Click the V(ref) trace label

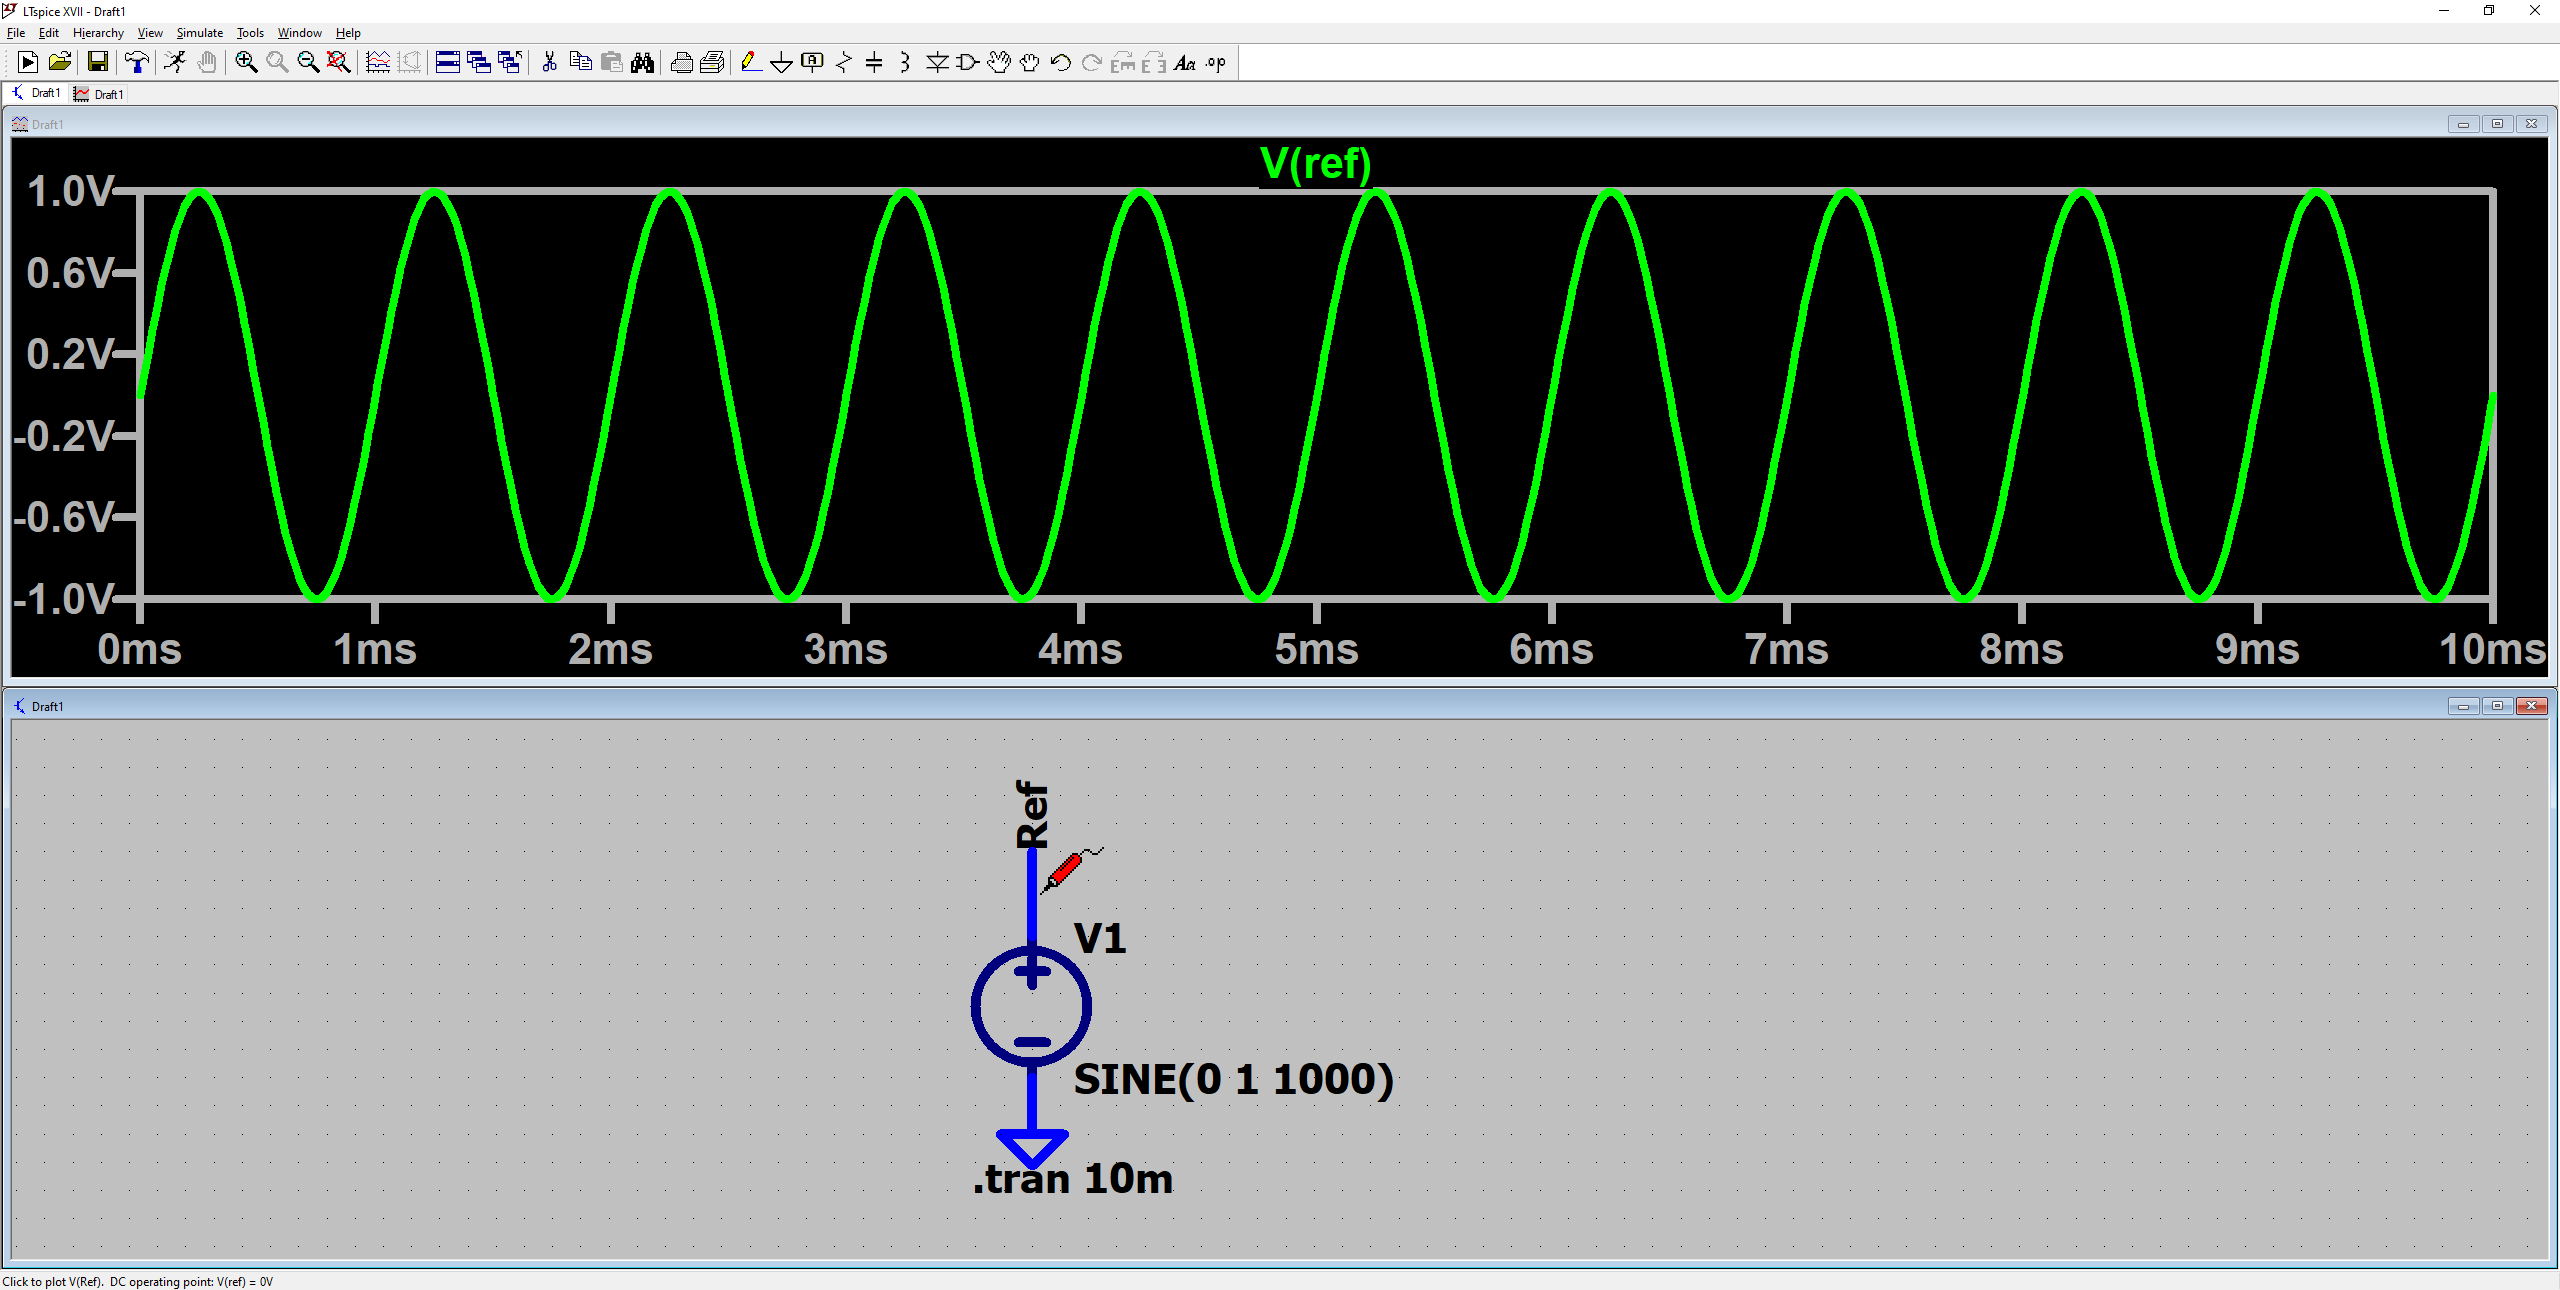1314,164
